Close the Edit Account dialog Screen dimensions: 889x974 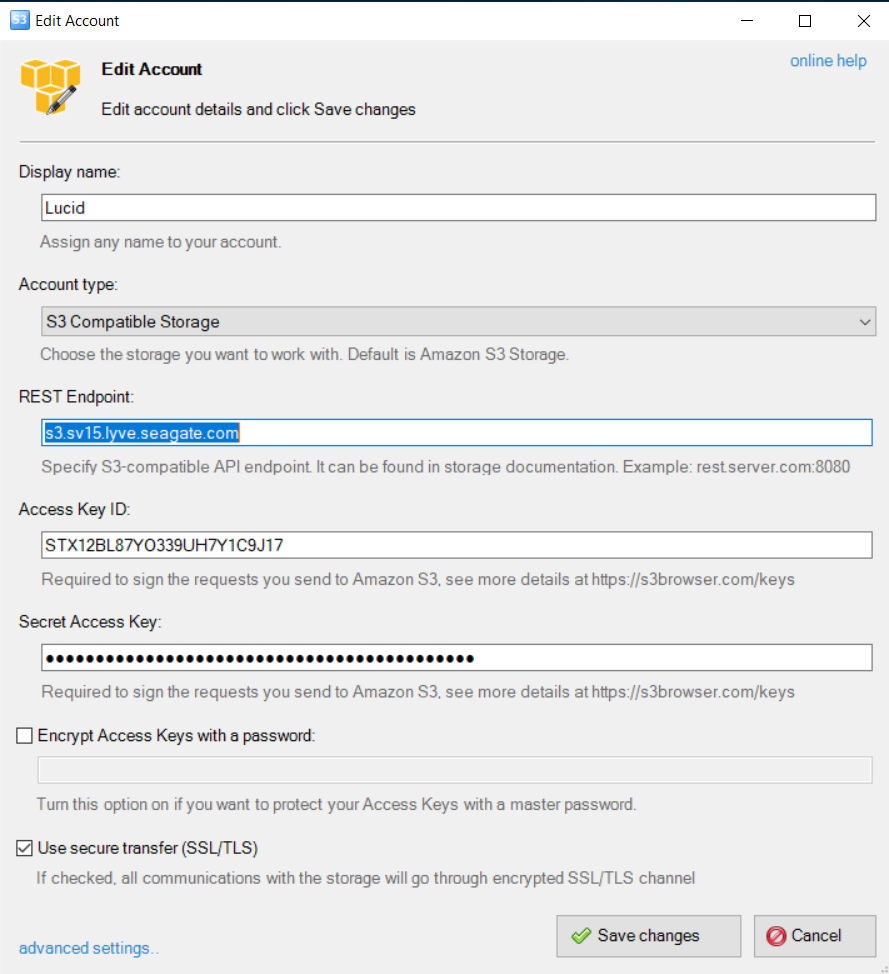point(863,20)
